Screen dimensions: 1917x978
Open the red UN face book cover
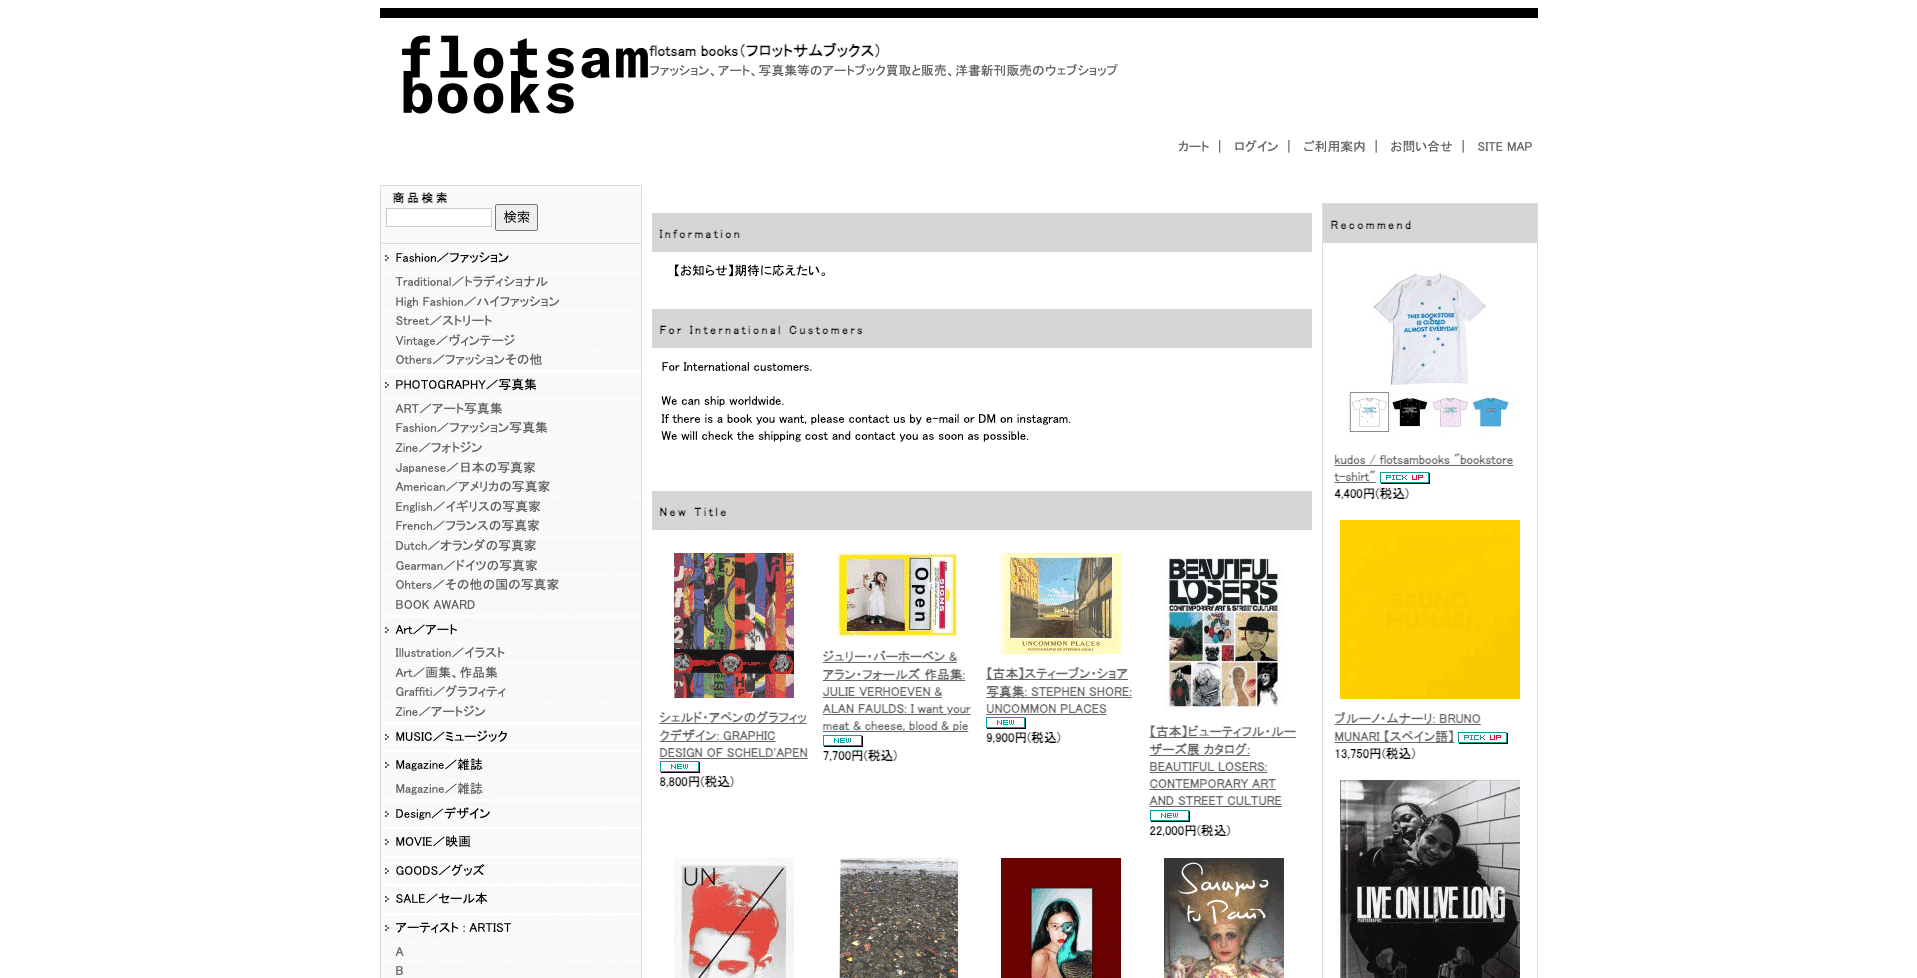coord(733,918)
